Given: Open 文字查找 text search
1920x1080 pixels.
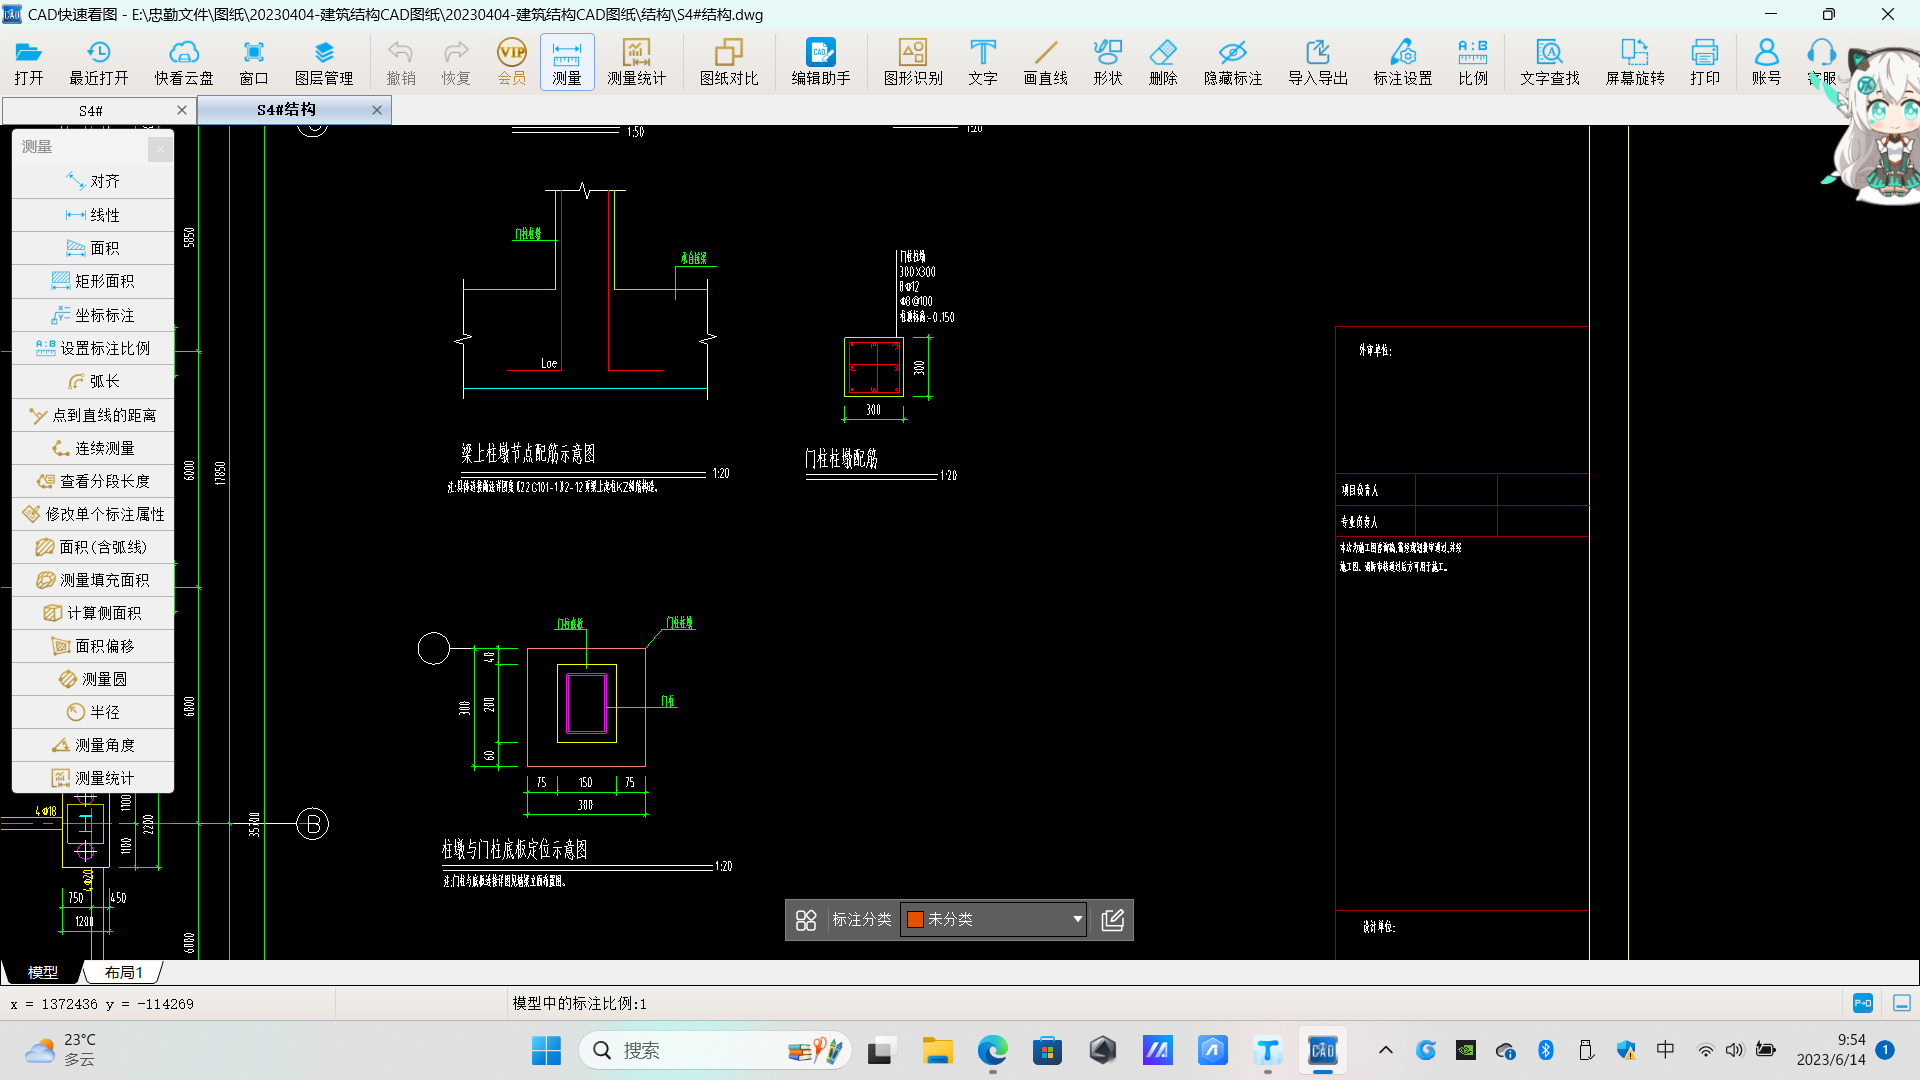Looking at the screenshot, I should click(1550, 62).
